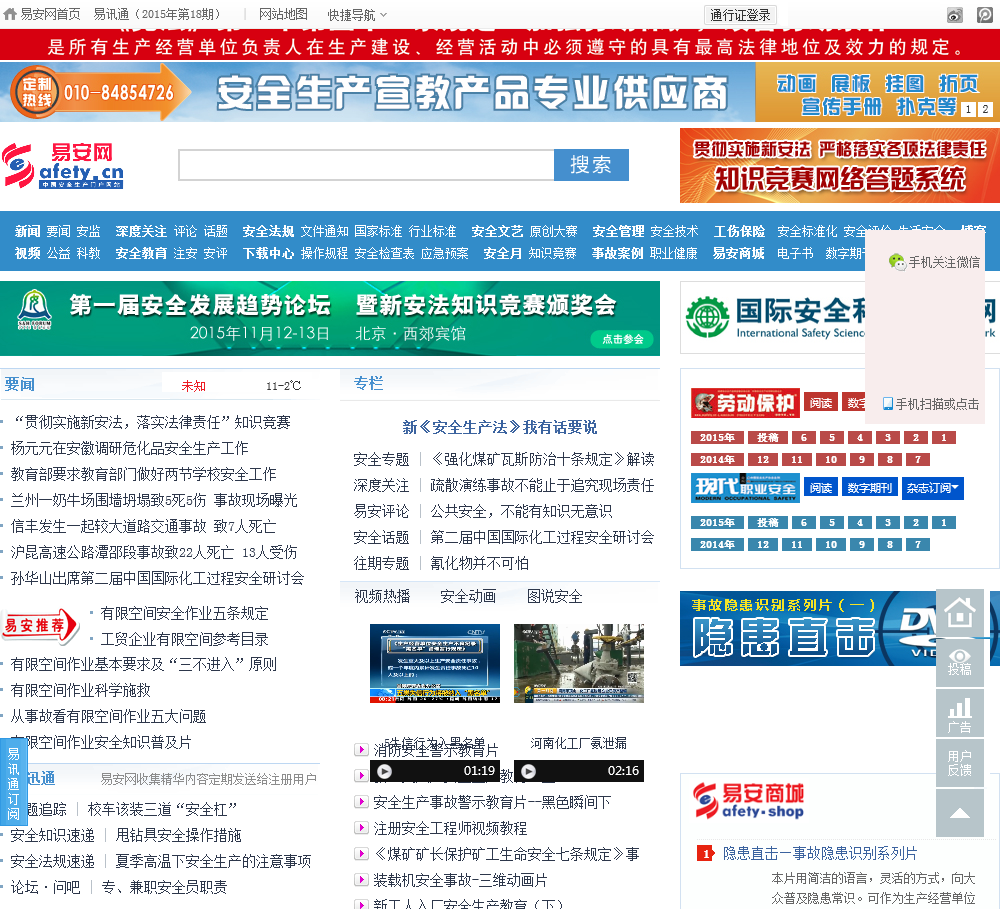The width and height of the screenshot is (1000, 909).
Task: Open 下载中心 in the navigation bar
Action: point(268,253)
